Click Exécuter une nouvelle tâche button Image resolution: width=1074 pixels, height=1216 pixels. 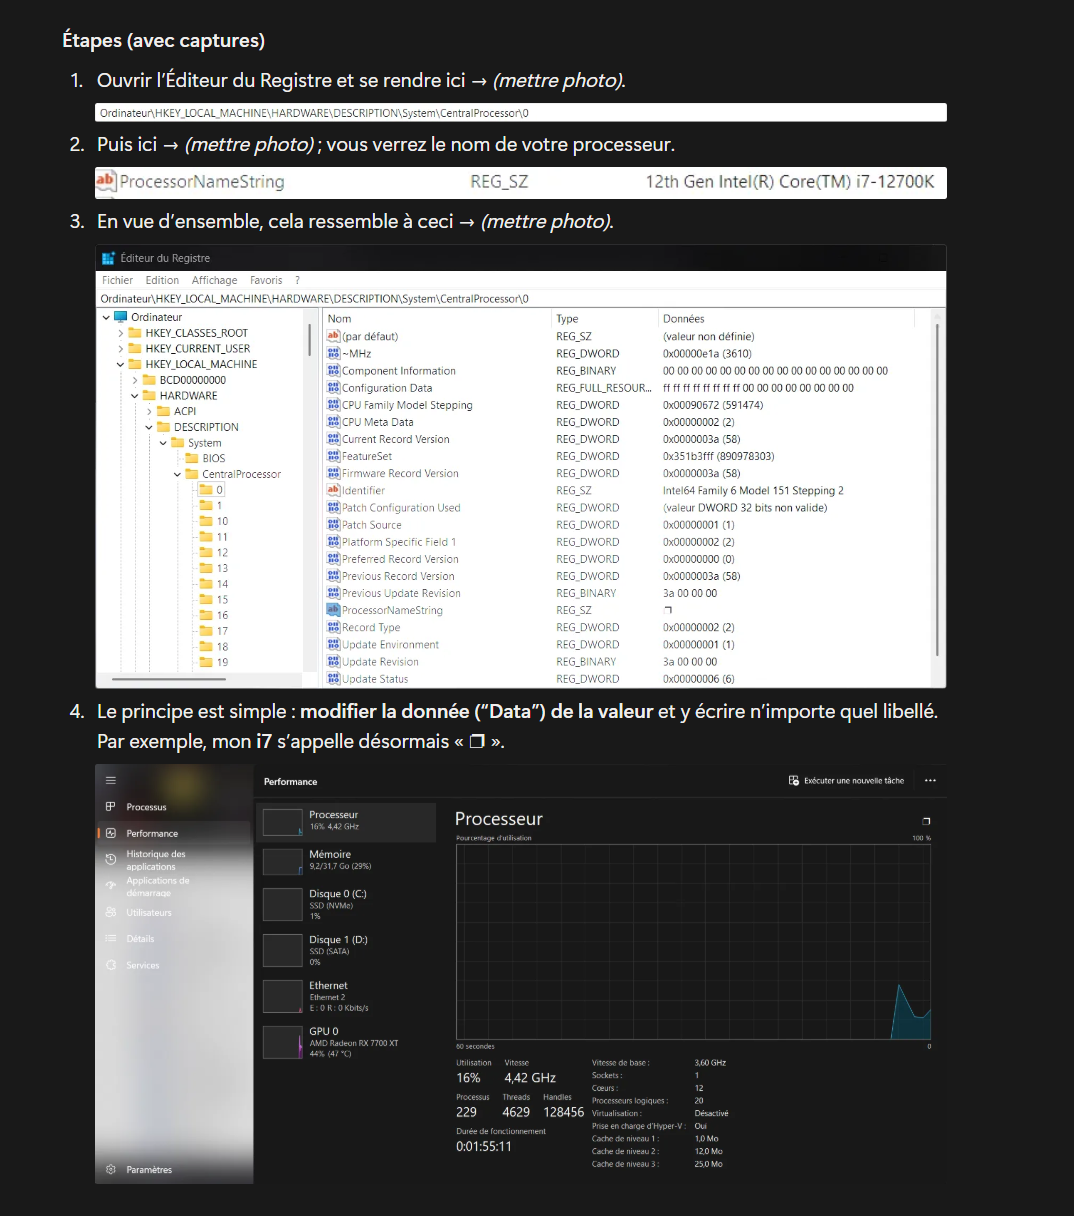(x=846, y=781)
